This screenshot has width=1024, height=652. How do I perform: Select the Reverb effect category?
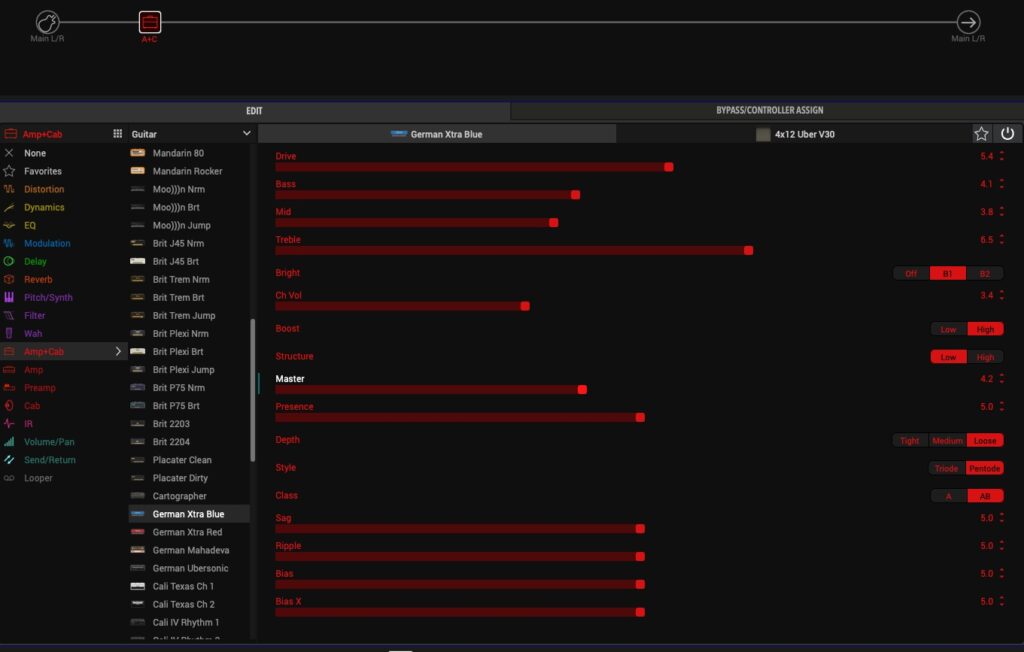coord(38,279)
